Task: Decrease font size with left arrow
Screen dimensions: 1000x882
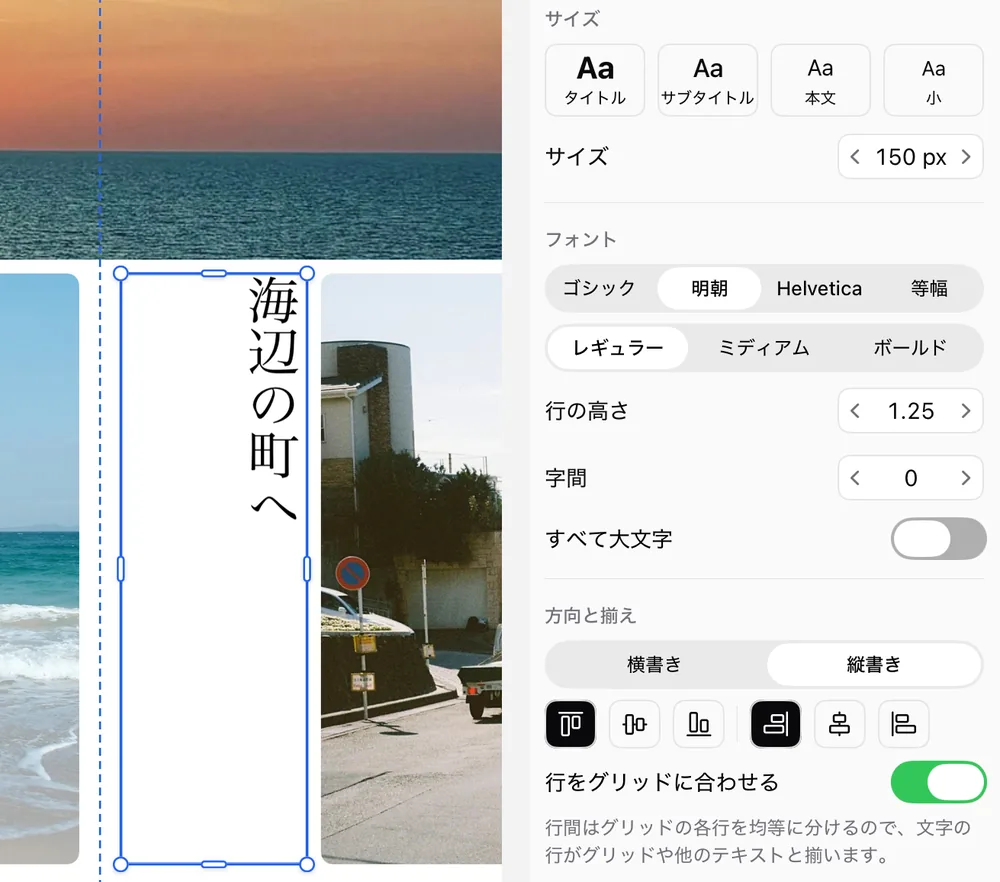Action: pos(855,157)
